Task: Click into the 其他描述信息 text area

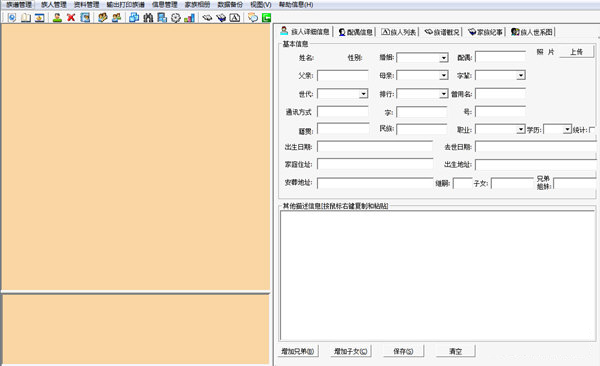Action: tap(438, 276)
